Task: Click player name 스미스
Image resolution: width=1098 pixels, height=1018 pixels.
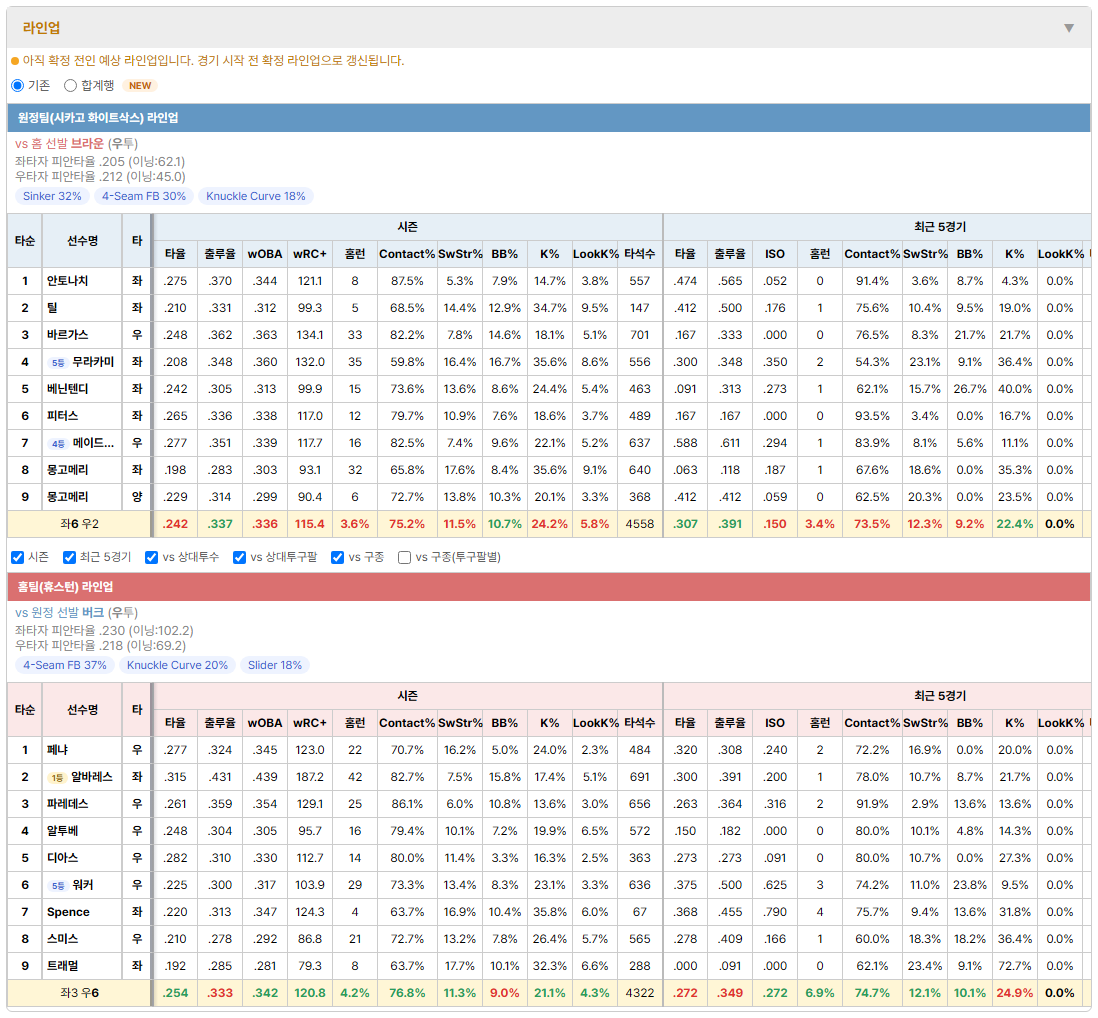Action: tap(62, 940)
